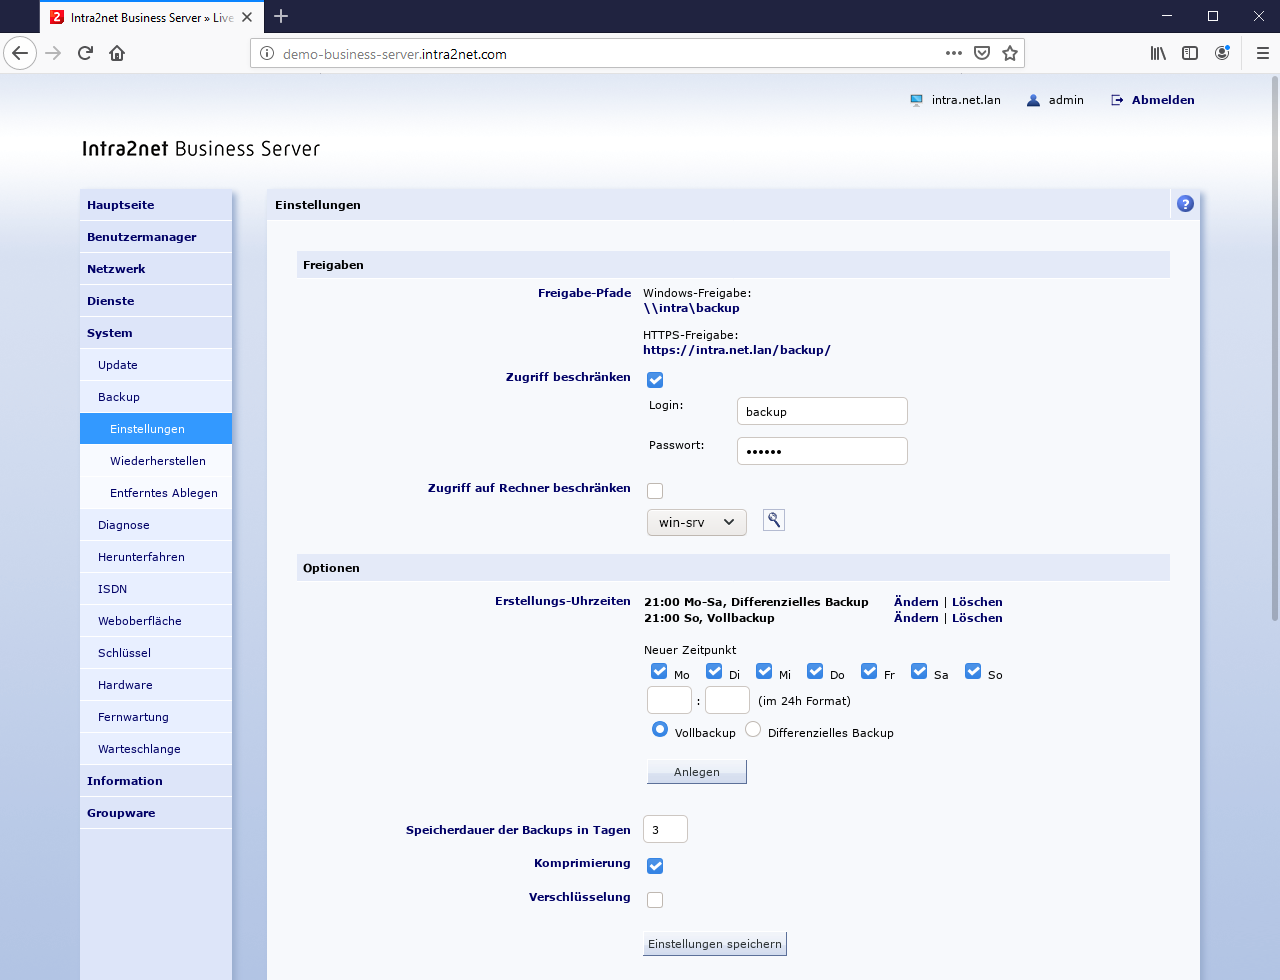Disable the Komprimierung checkbox
Screen dimensions: 1280x980
tap(655, 866)
